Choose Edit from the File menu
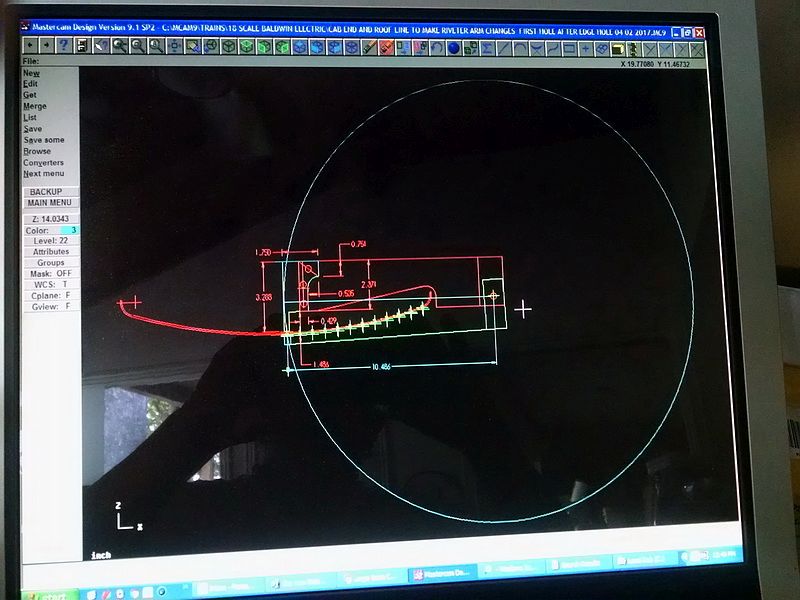The height and width of the screenshot is (600, 800). pos(30,84)
